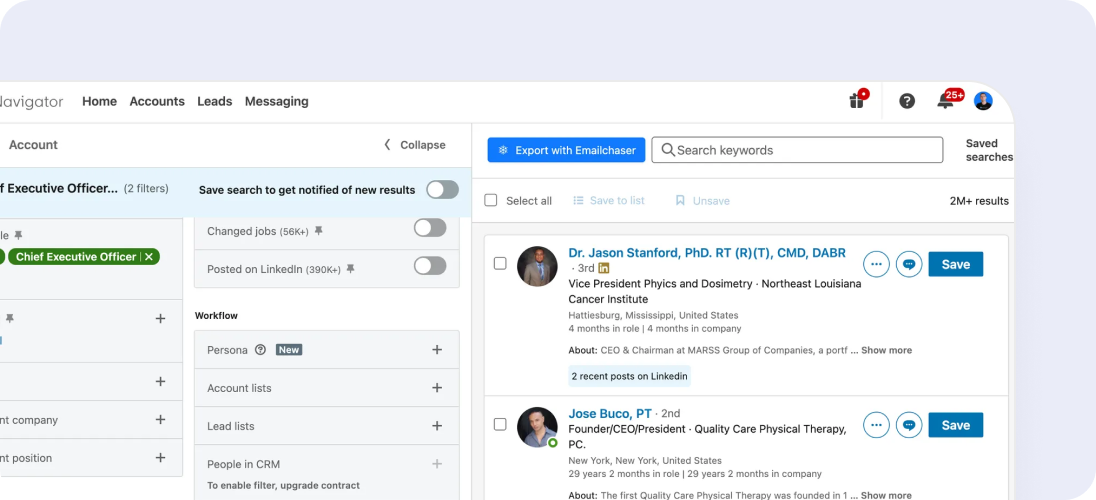Image resolution: width=1096 pixels, height=500 pixels.
Task: Click more options for Jose Buco
Action: coord(876,425)
